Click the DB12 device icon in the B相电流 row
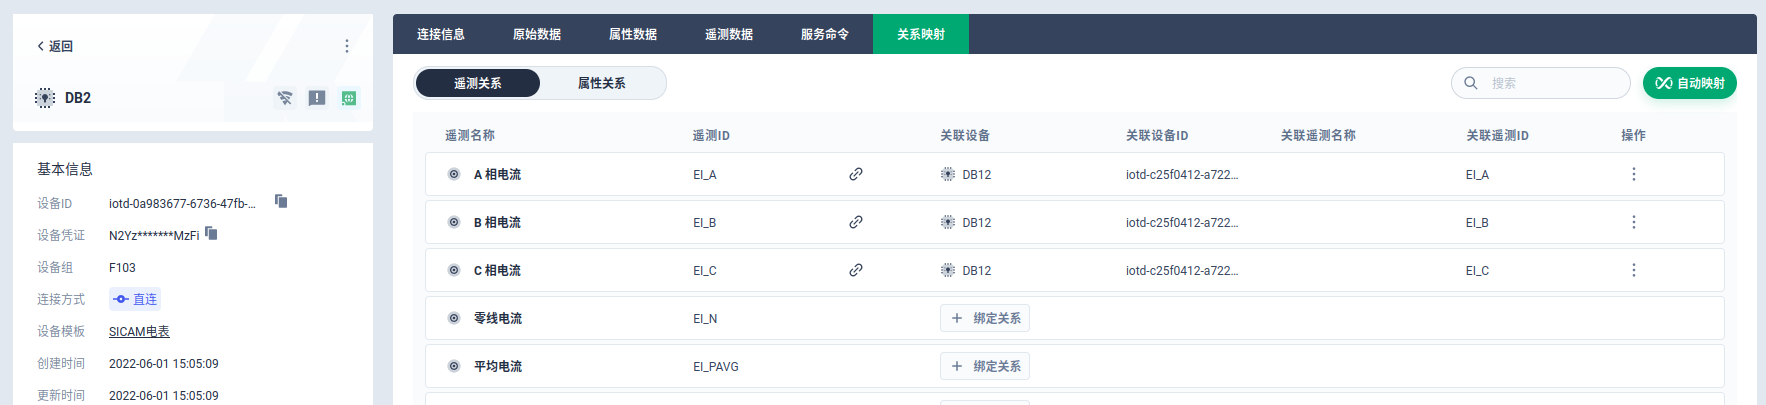 [x=948, y=222]
